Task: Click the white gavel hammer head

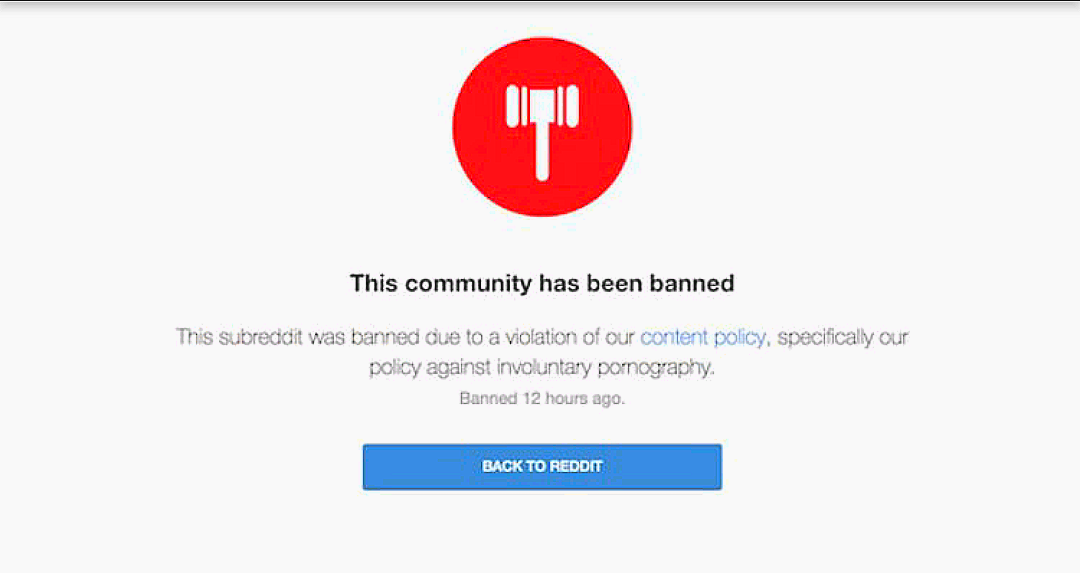Action: (x=542, y=107)
